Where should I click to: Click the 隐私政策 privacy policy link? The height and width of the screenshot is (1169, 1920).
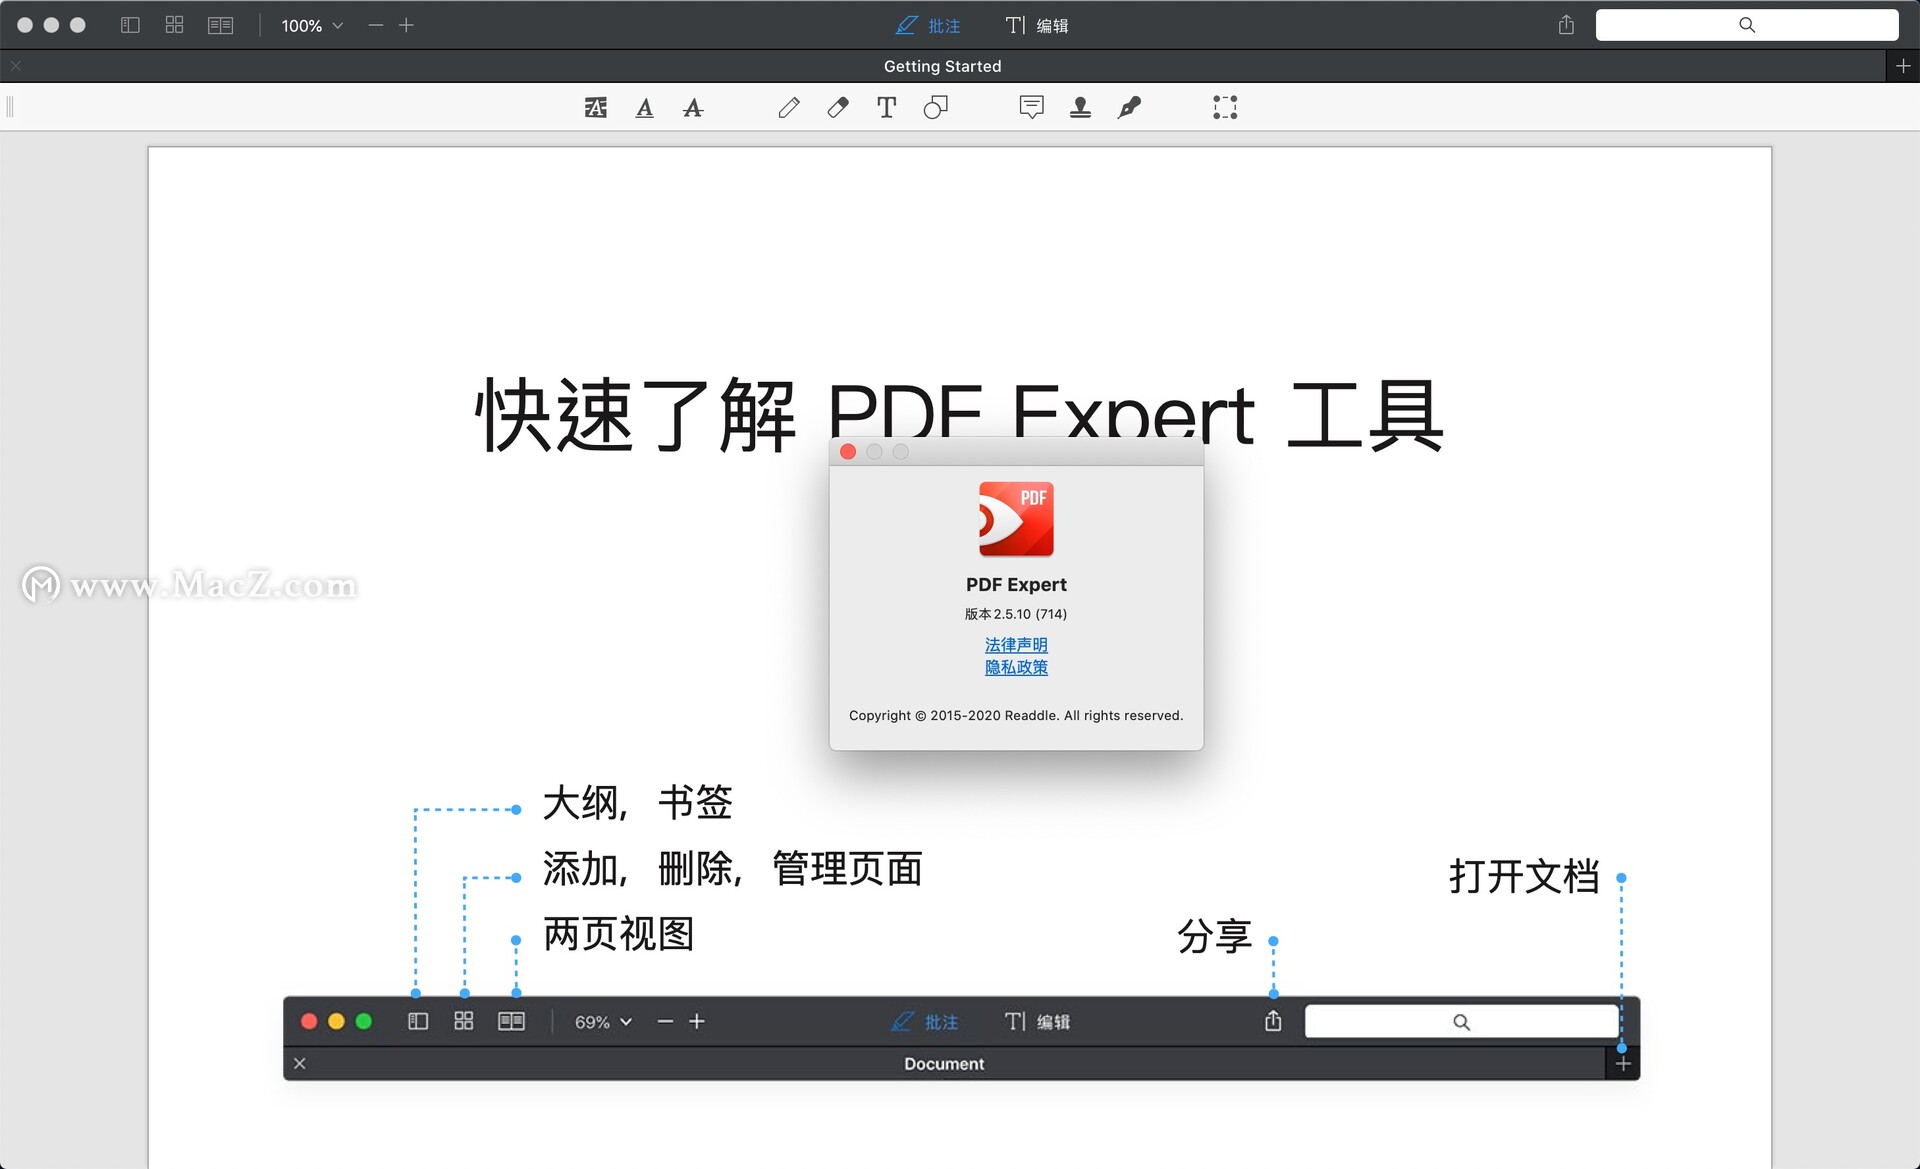pyautogui.click(x=1015, y=667)
